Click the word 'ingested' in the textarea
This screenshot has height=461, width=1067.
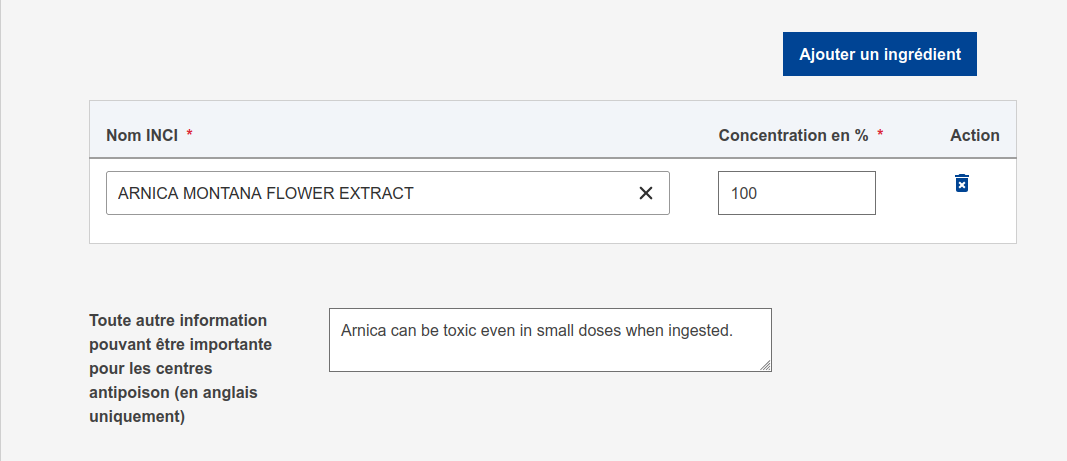[x=697, y=330]
